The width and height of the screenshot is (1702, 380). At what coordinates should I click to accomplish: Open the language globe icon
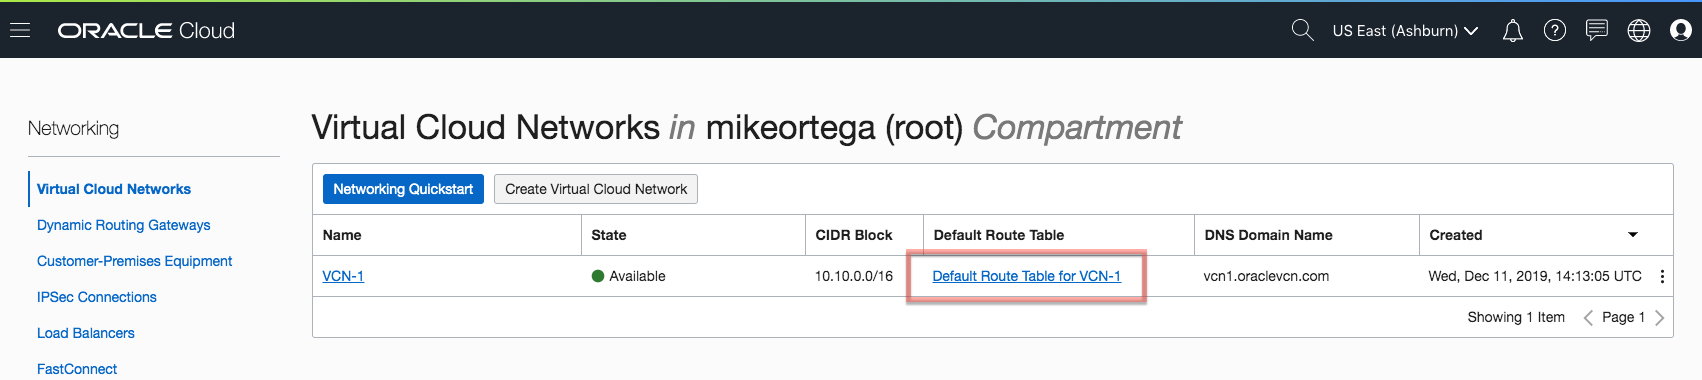[1639, 31]
